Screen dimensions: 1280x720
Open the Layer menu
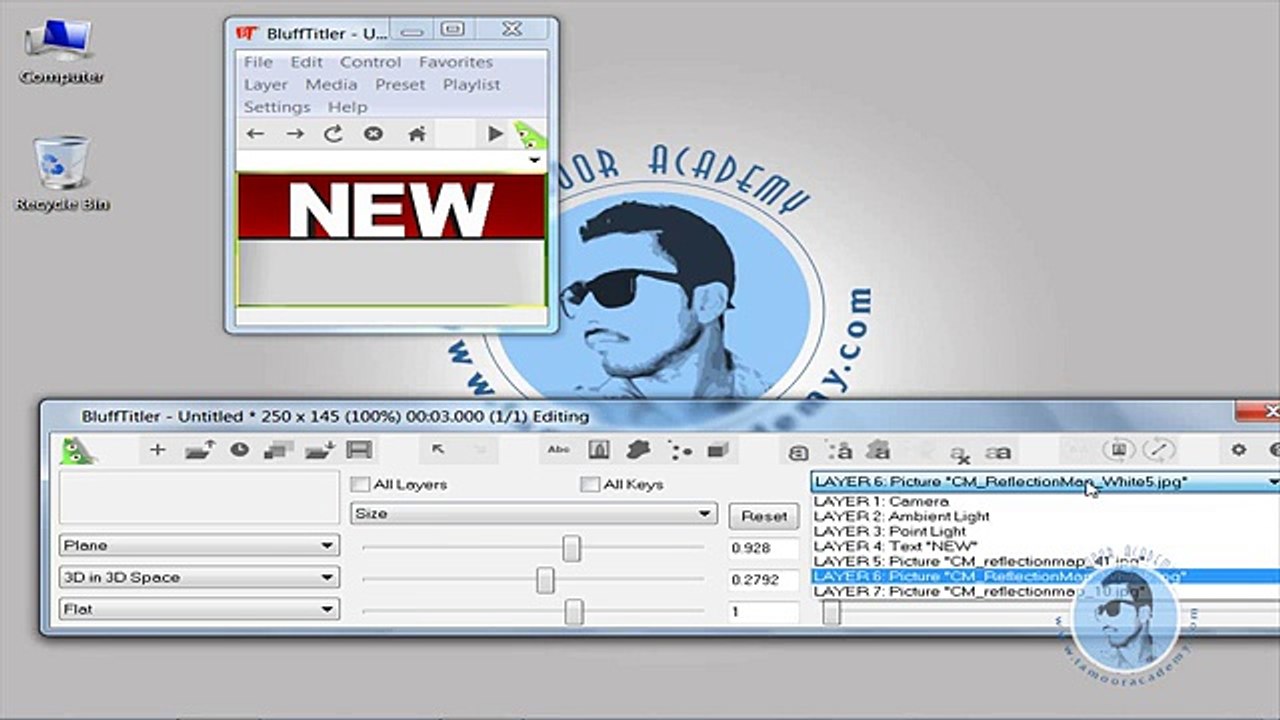click(x=265, y=85)
